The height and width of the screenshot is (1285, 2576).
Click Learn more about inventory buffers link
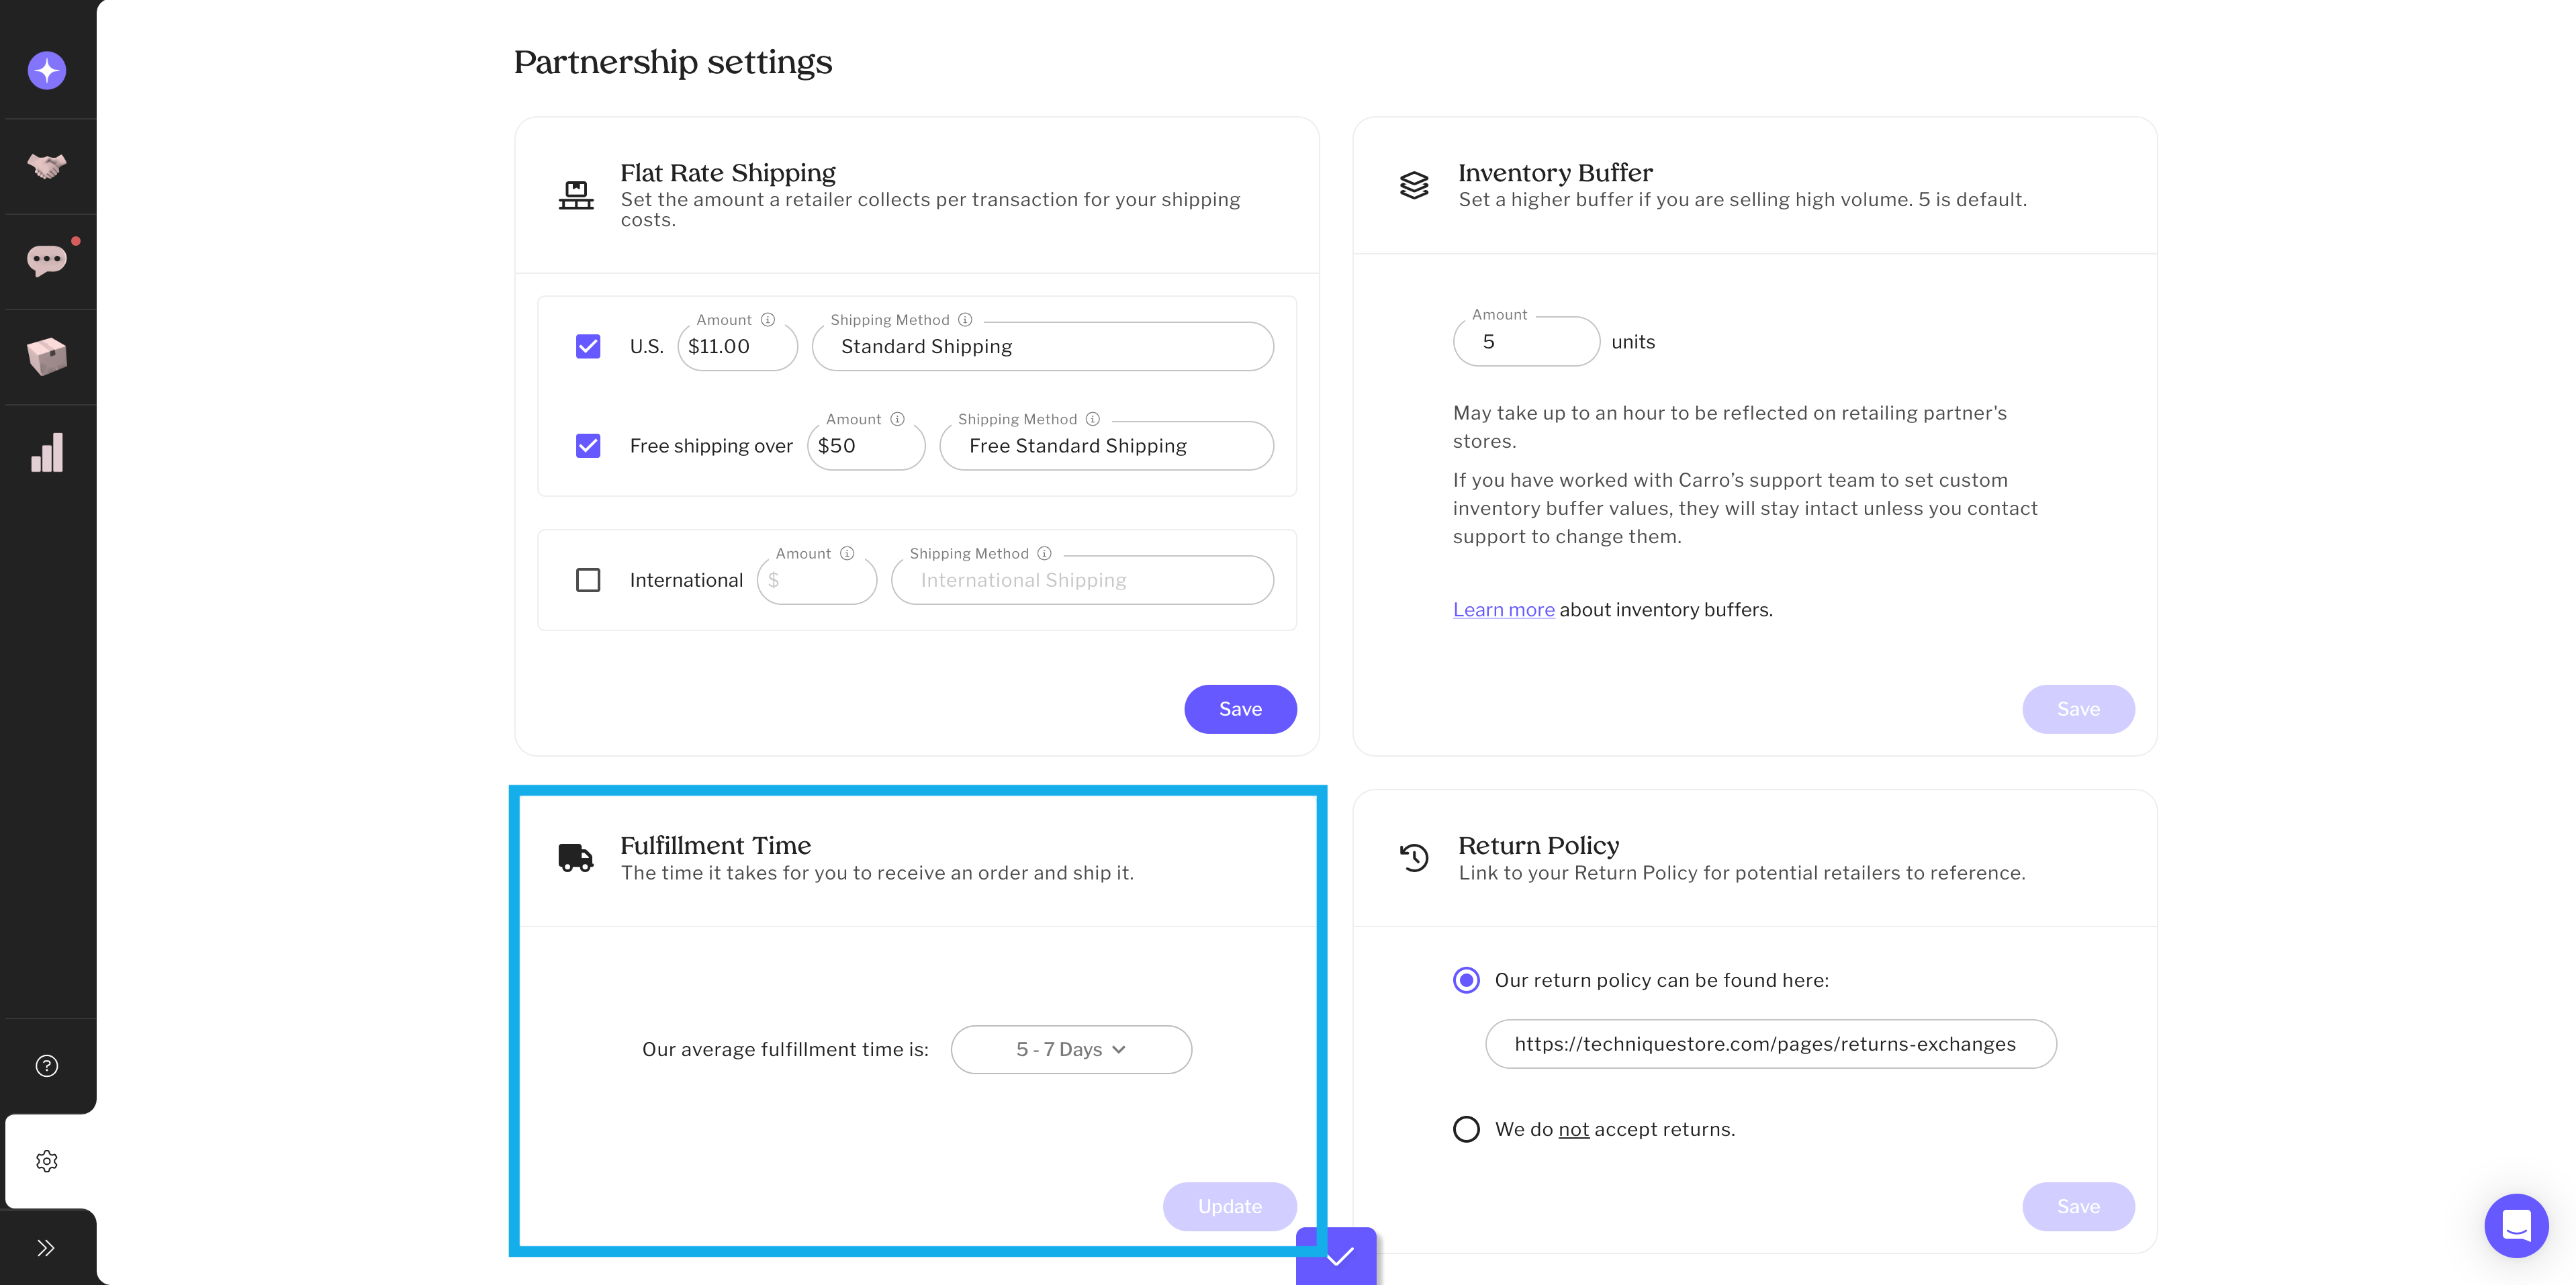[1503, 610]
